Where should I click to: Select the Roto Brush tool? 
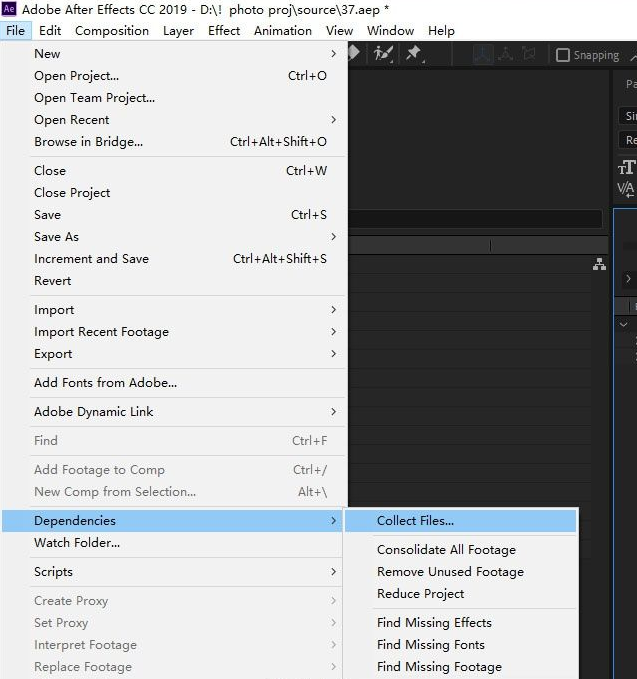click(383, 54)
